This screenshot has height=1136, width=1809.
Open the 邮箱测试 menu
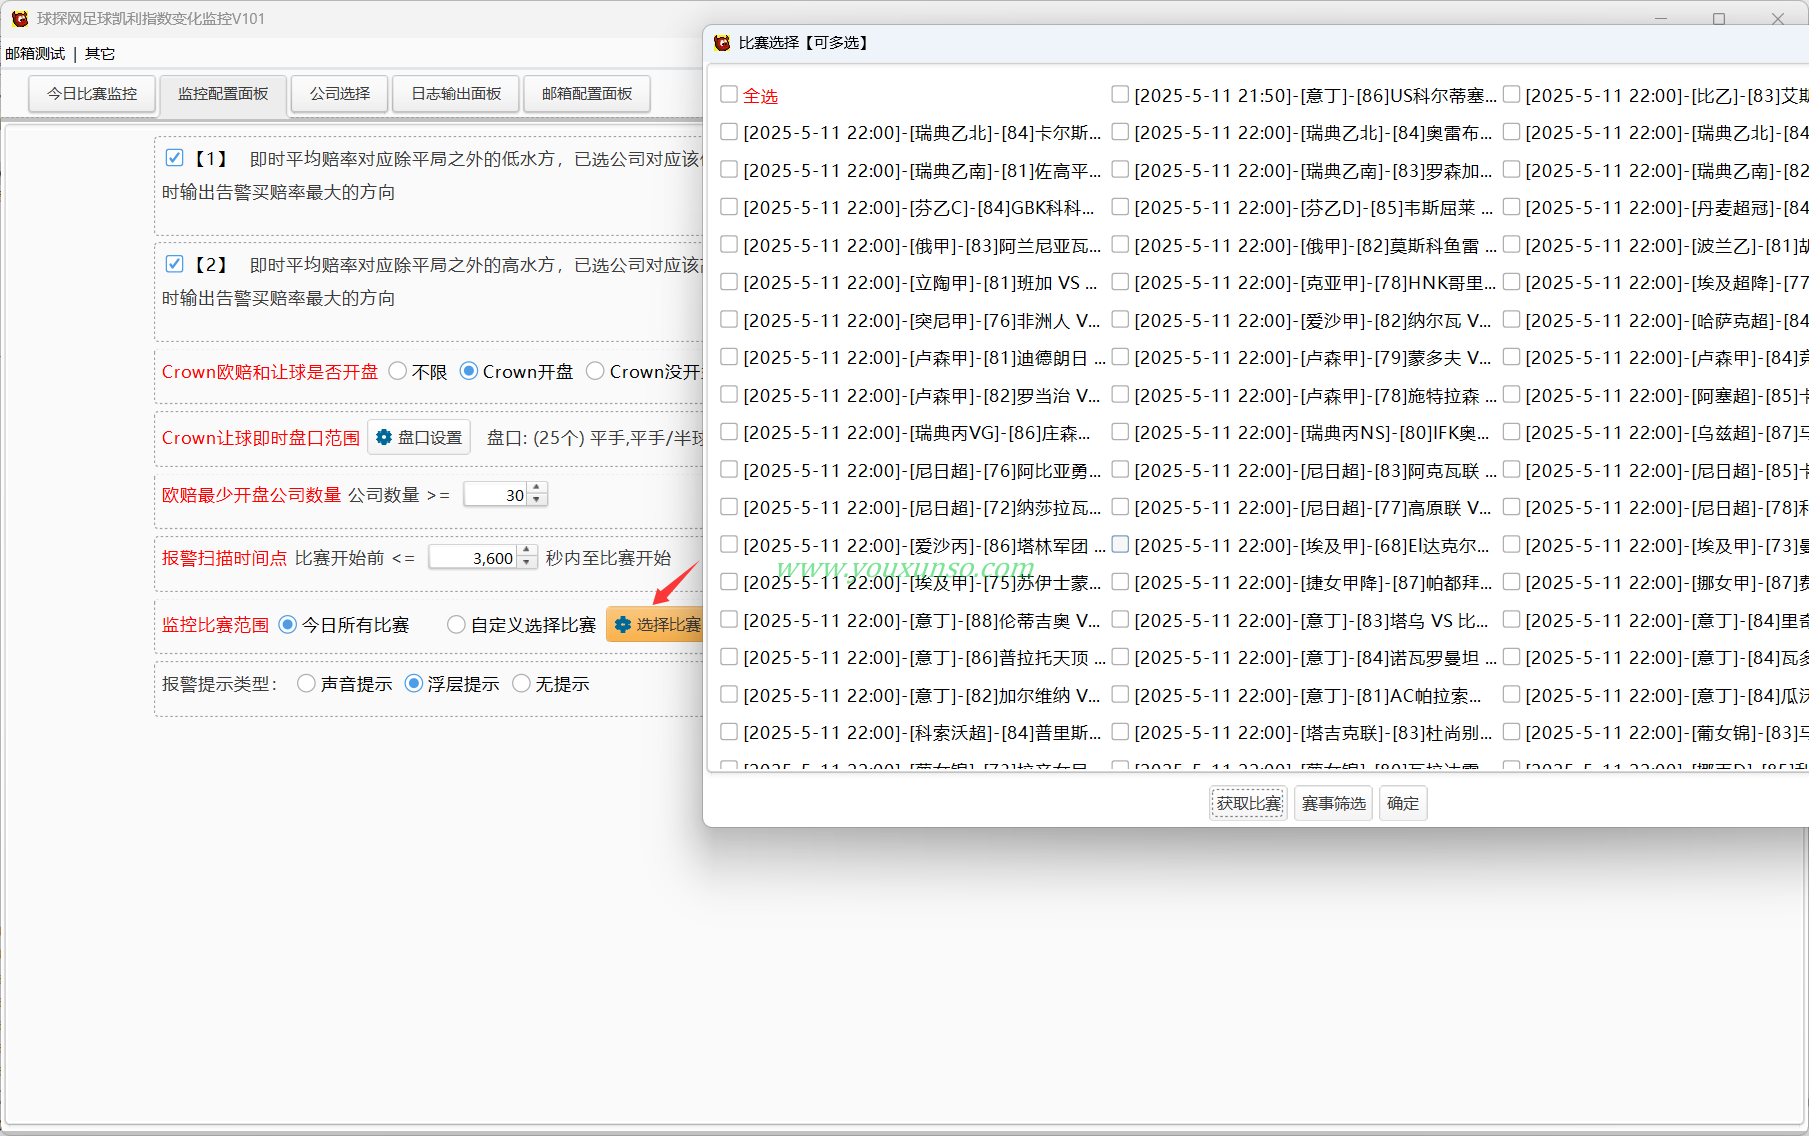pyautogui.click(x=35, y=53)
